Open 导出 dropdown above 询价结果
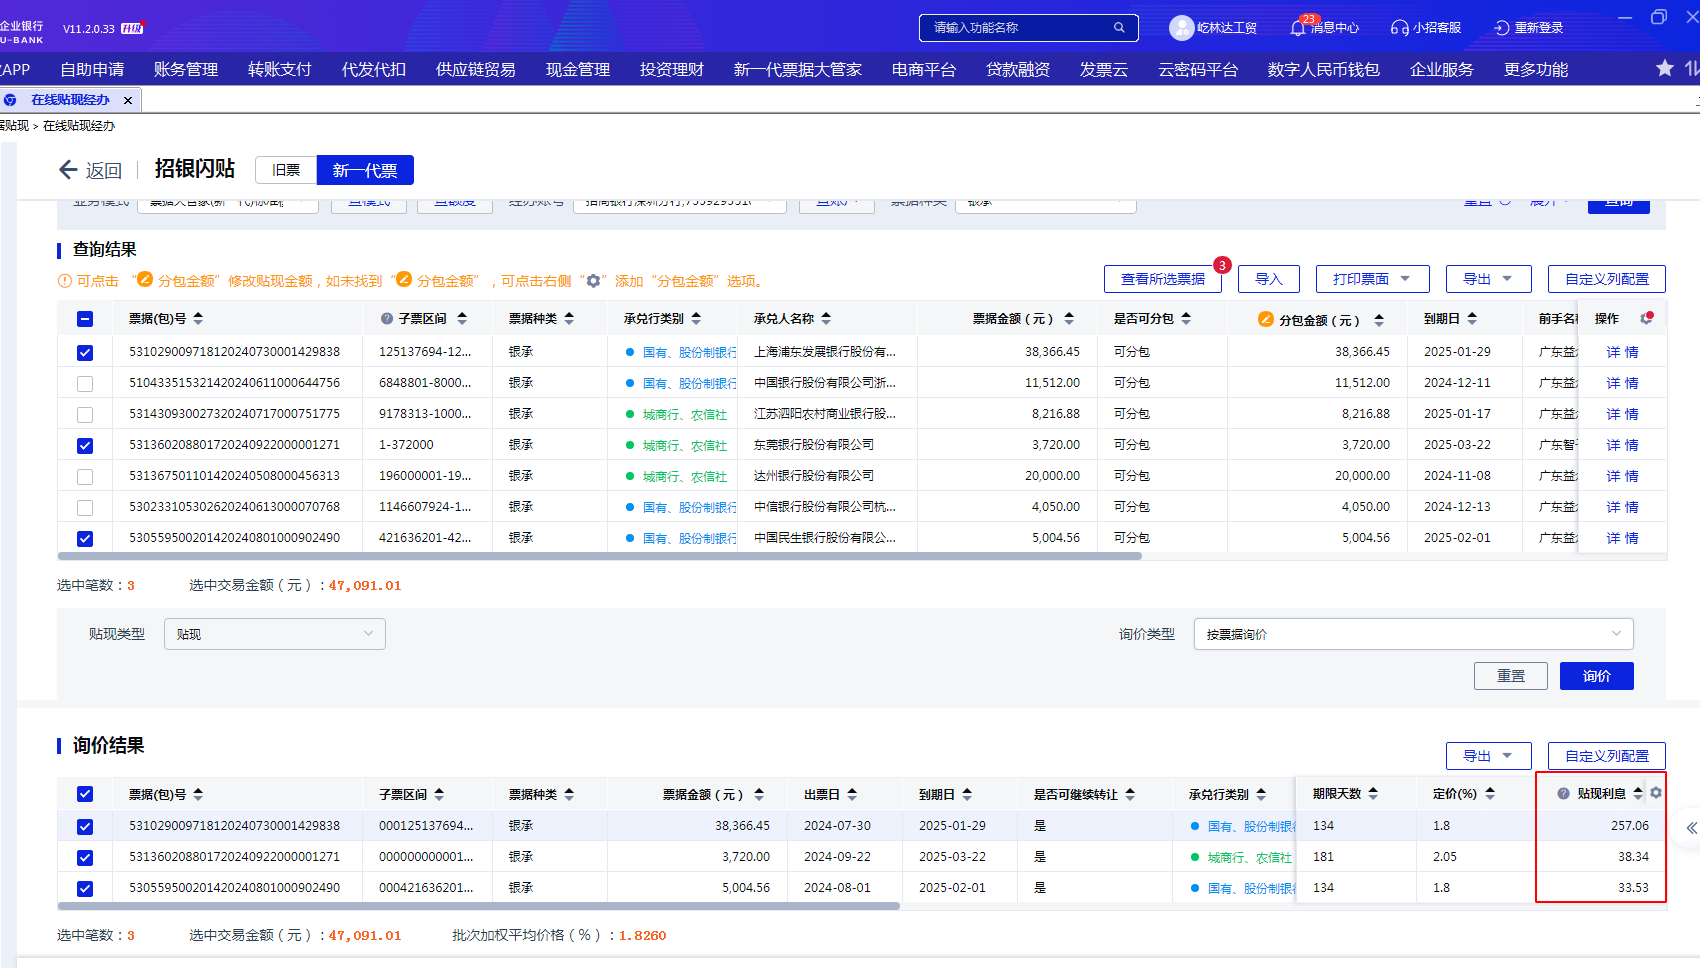 coord(1488,756)
